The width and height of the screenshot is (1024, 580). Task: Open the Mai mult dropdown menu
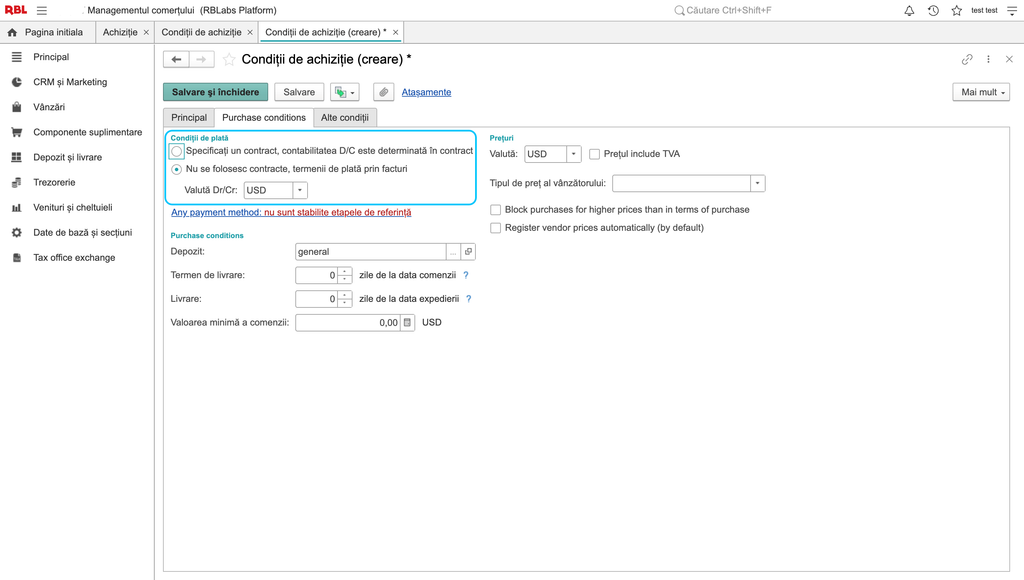click(x=981, y=92)
